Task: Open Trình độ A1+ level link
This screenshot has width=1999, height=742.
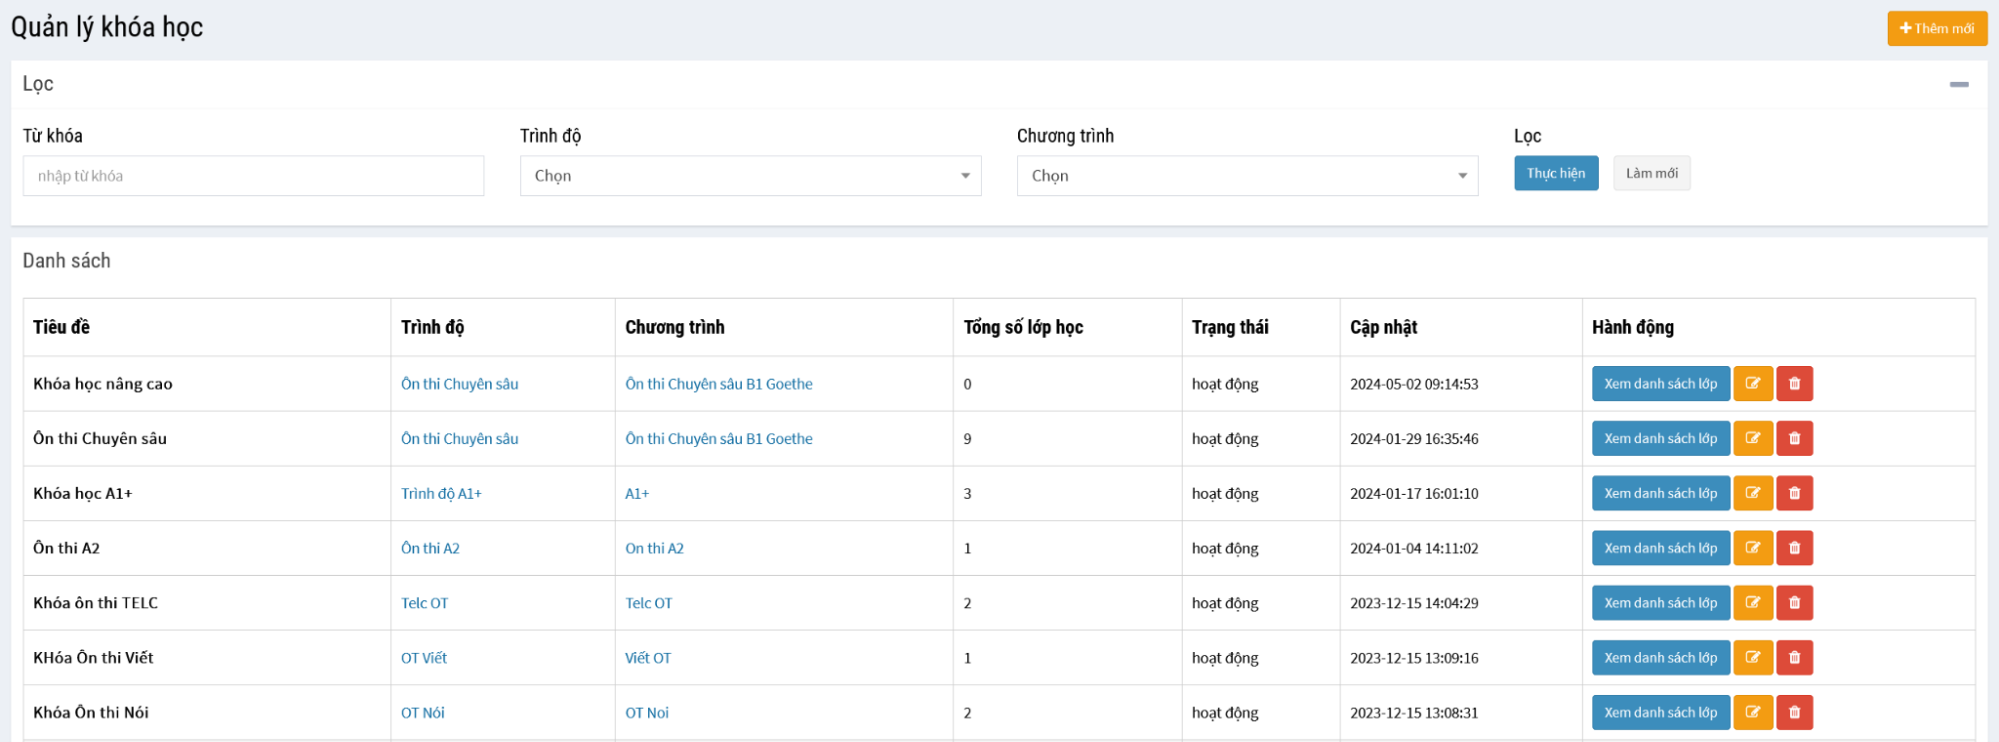Action: click(441, 494)
